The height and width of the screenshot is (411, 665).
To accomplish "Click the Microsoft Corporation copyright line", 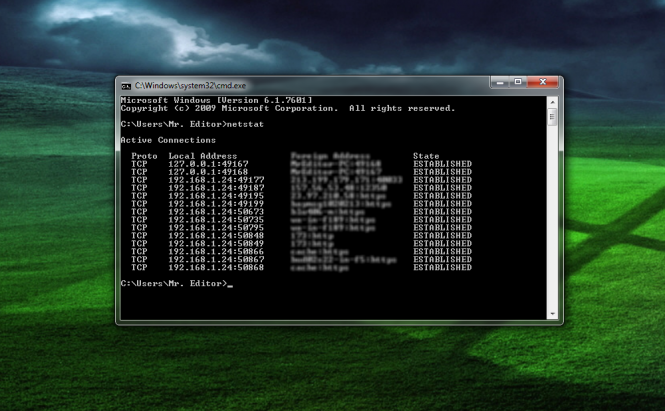I will pyautogui.click(x=288, y=109).
